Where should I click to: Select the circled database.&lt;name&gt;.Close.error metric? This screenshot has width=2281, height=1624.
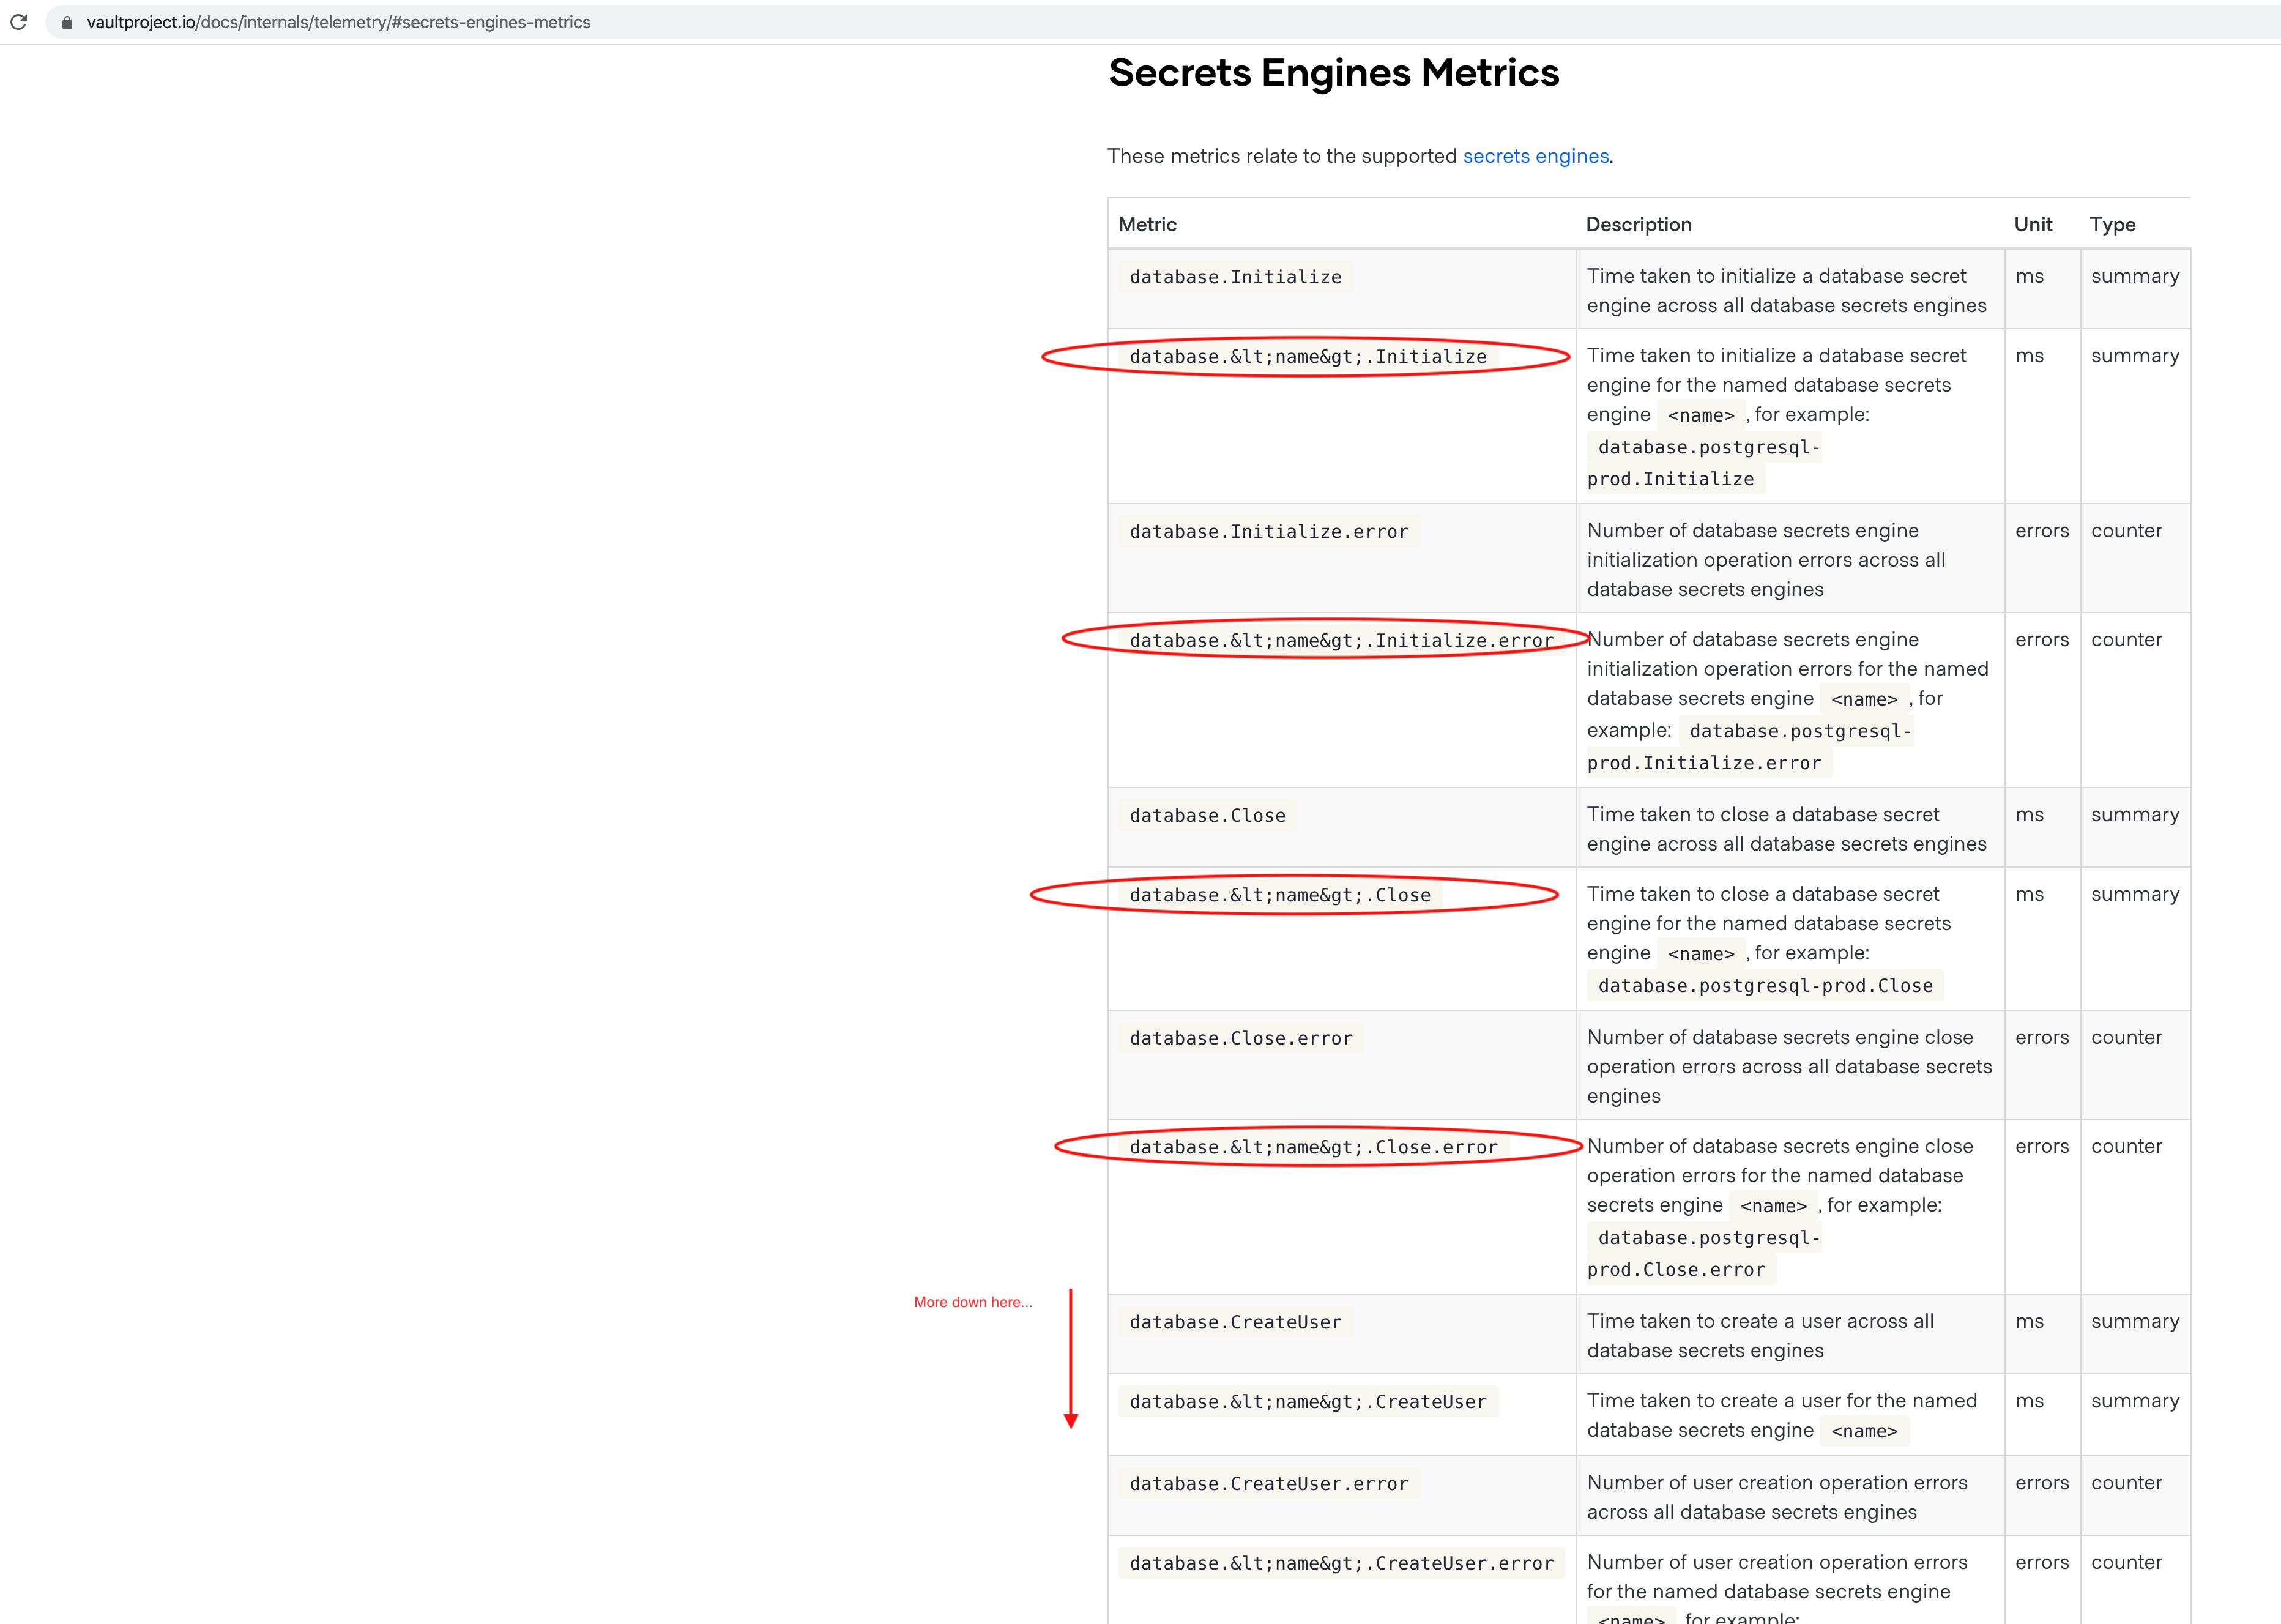tap(1313, 1147)
